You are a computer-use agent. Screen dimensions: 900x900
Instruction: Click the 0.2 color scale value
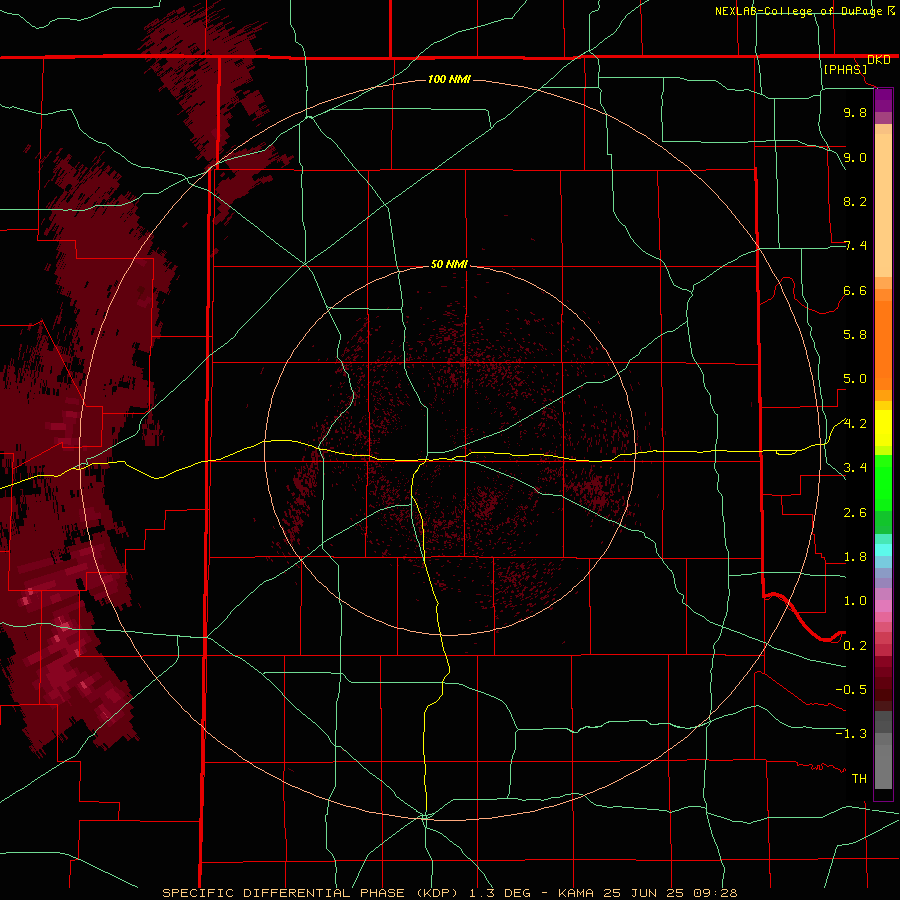pyautogui.click(x=855, y=646)
